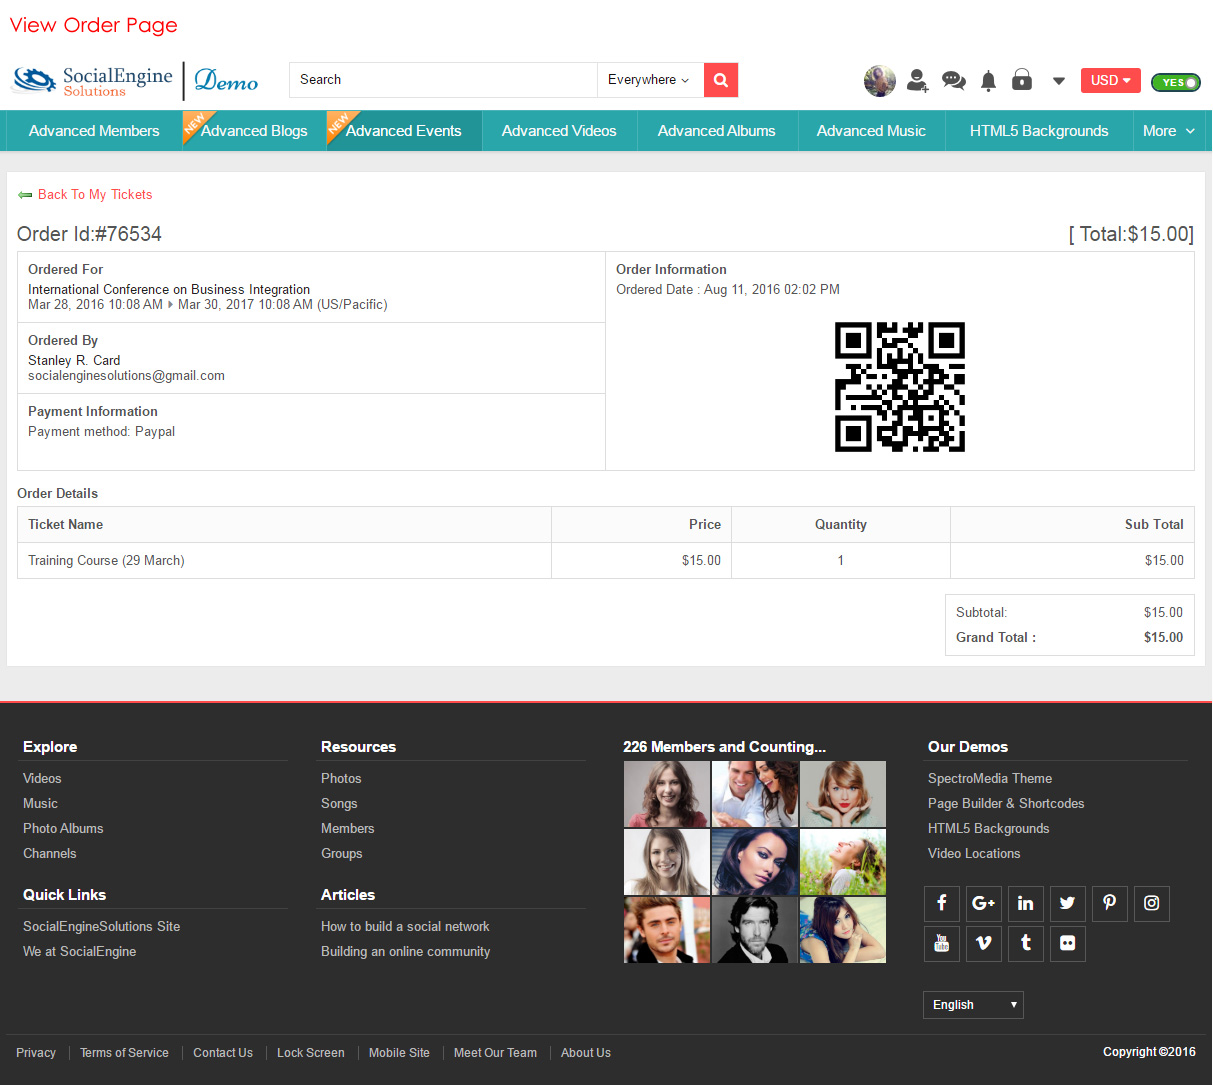Click the lock screen padlock icon
Image resolution: width=1213 pixels, height=1085 pixels.
pos(1021,80)
